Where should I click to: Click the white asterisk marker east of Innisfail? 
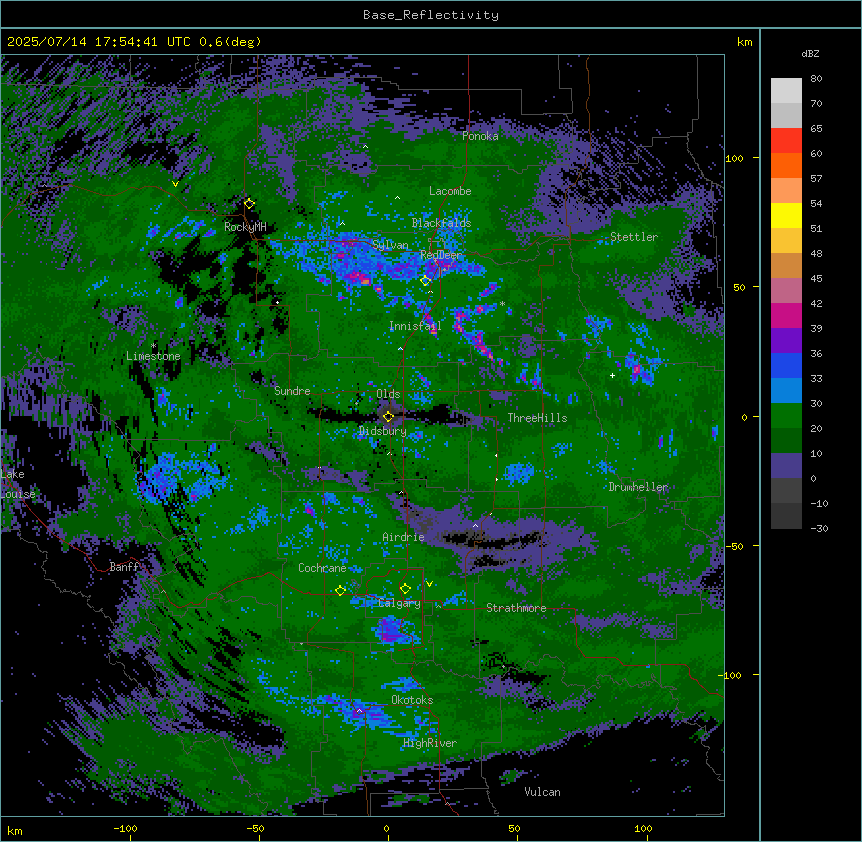pos(502,304)
